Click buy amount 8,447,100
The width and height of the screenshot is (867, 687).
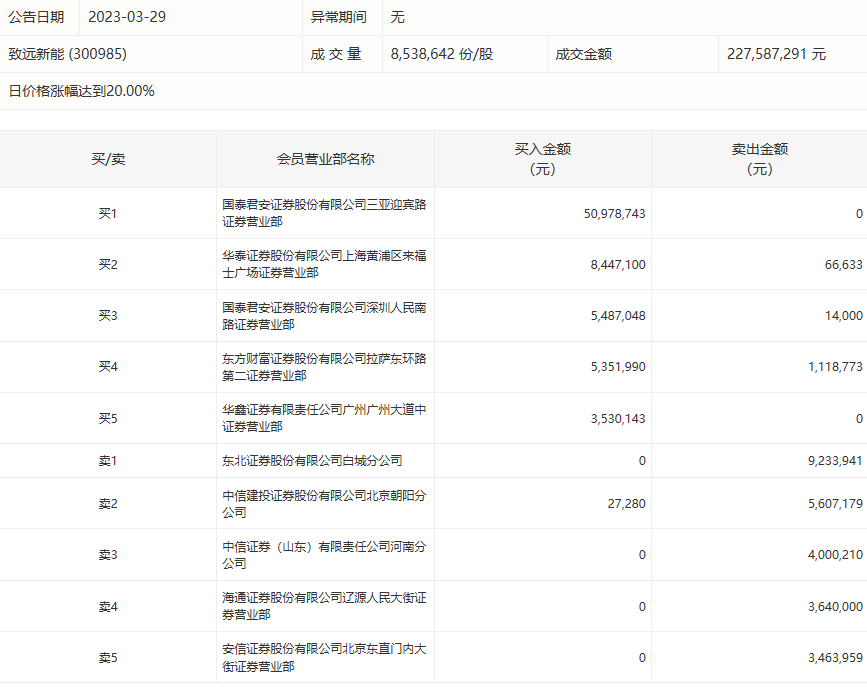coord(618,264)
